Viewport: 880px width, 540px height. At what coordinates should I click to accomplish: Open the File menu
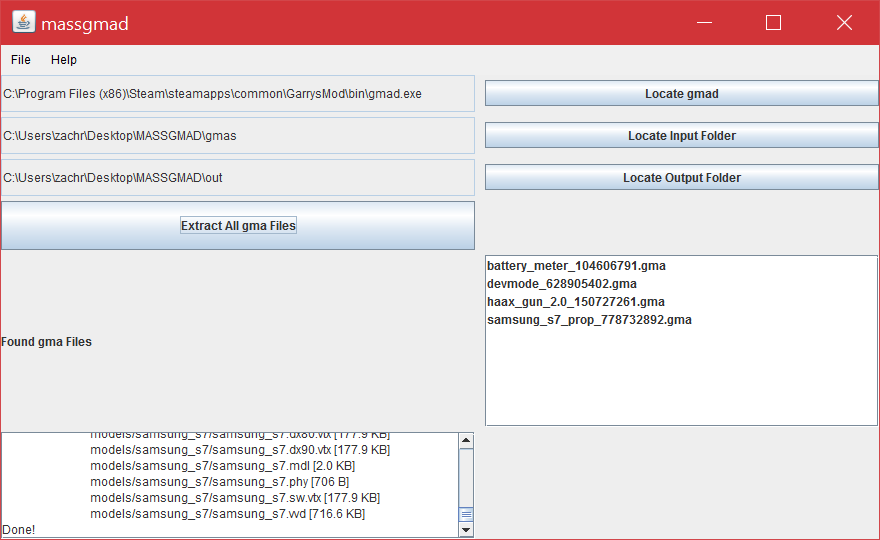21,60
